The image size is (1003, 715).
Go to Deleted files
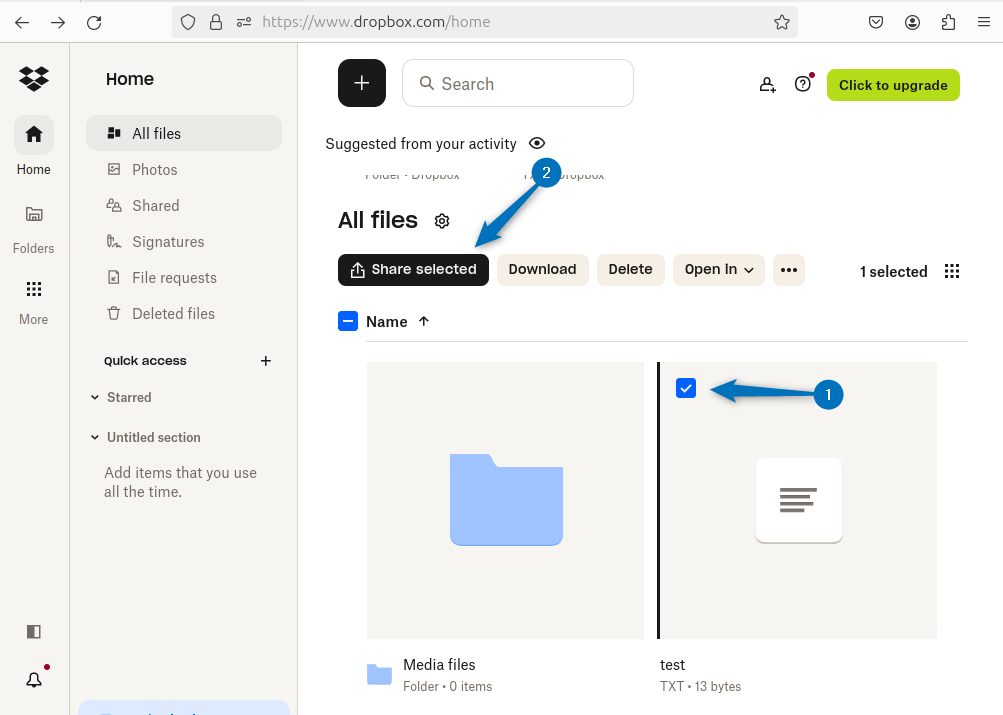(173, 314)
